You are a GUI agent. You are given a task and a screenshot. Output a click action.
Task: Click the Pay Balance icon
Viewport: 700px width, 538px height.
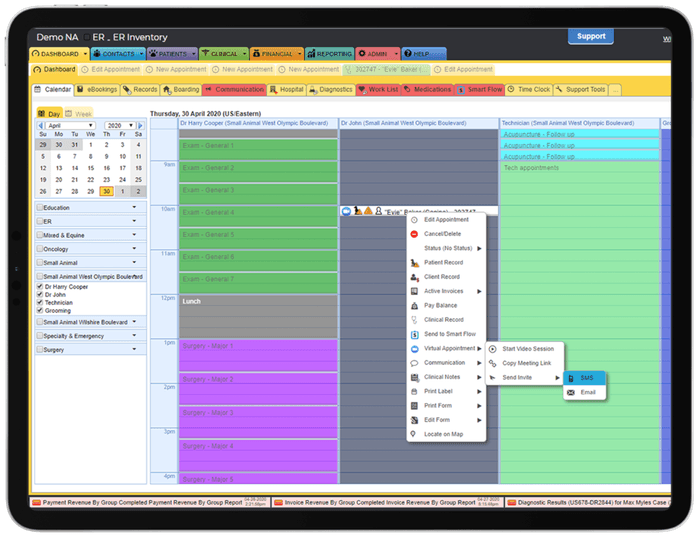[415, 305]
